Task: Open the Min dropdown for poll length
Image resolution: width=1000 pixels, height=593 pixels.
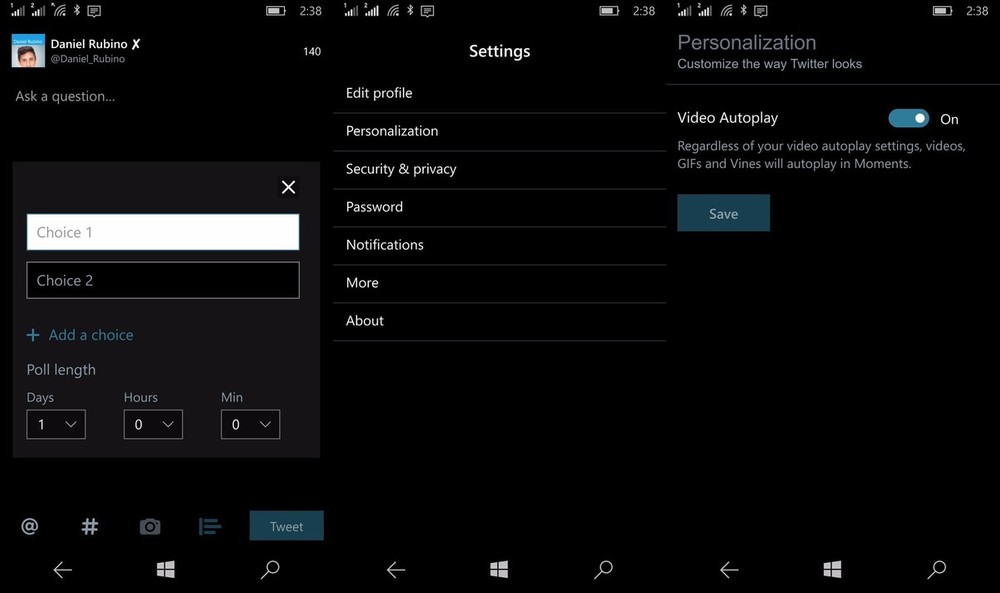Action: [250, 424]
